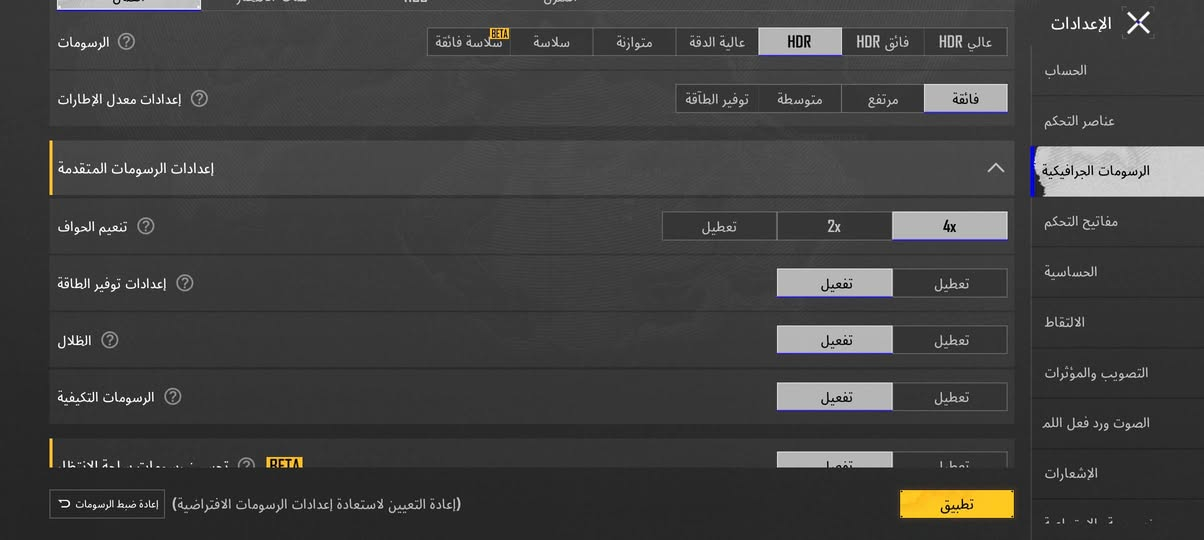
Task: Set frame rate to فائقة
Action: [x=965, y=99]
